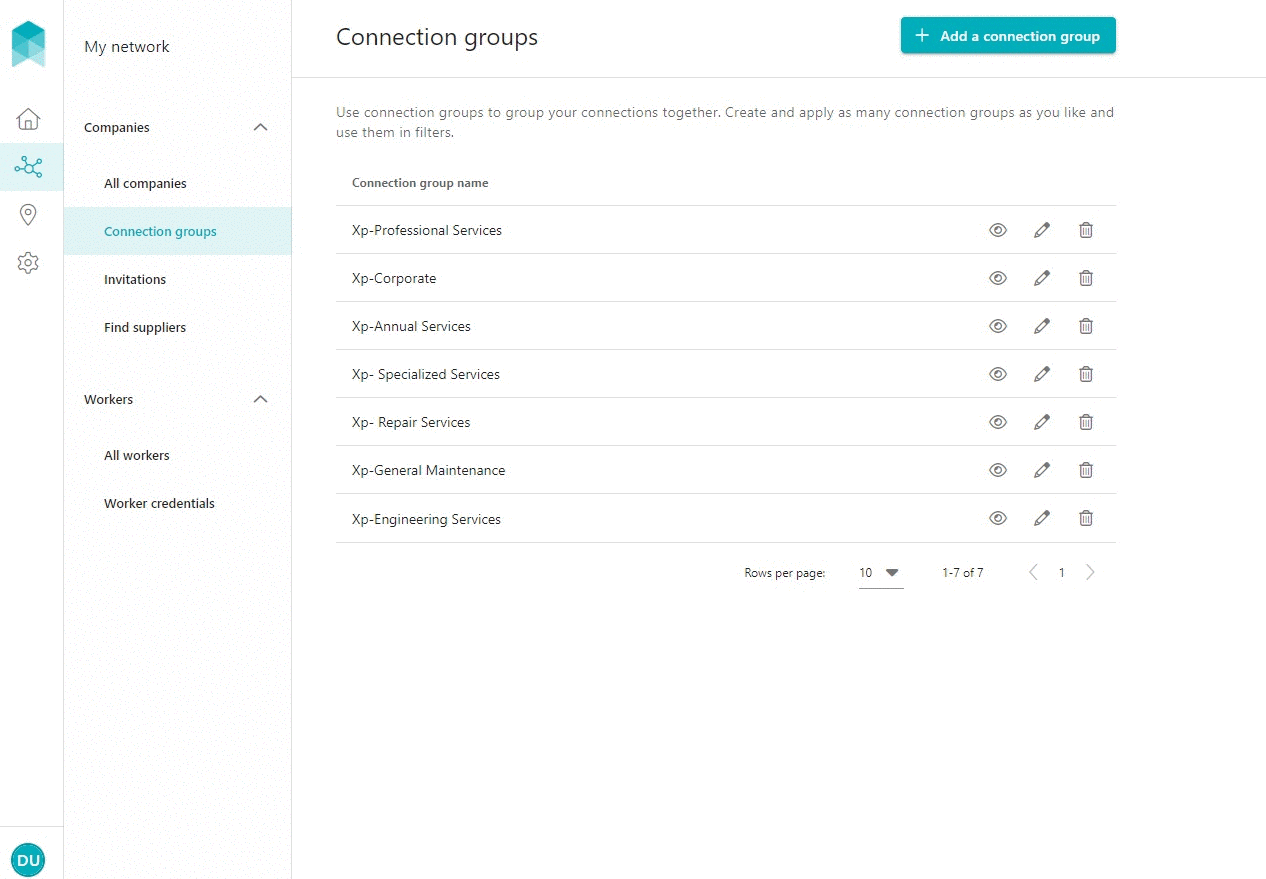The width and height of the screenshot is (1266, 879).
Task: Edit the Xp-General Maintenance group
Action: point(1042,470)
